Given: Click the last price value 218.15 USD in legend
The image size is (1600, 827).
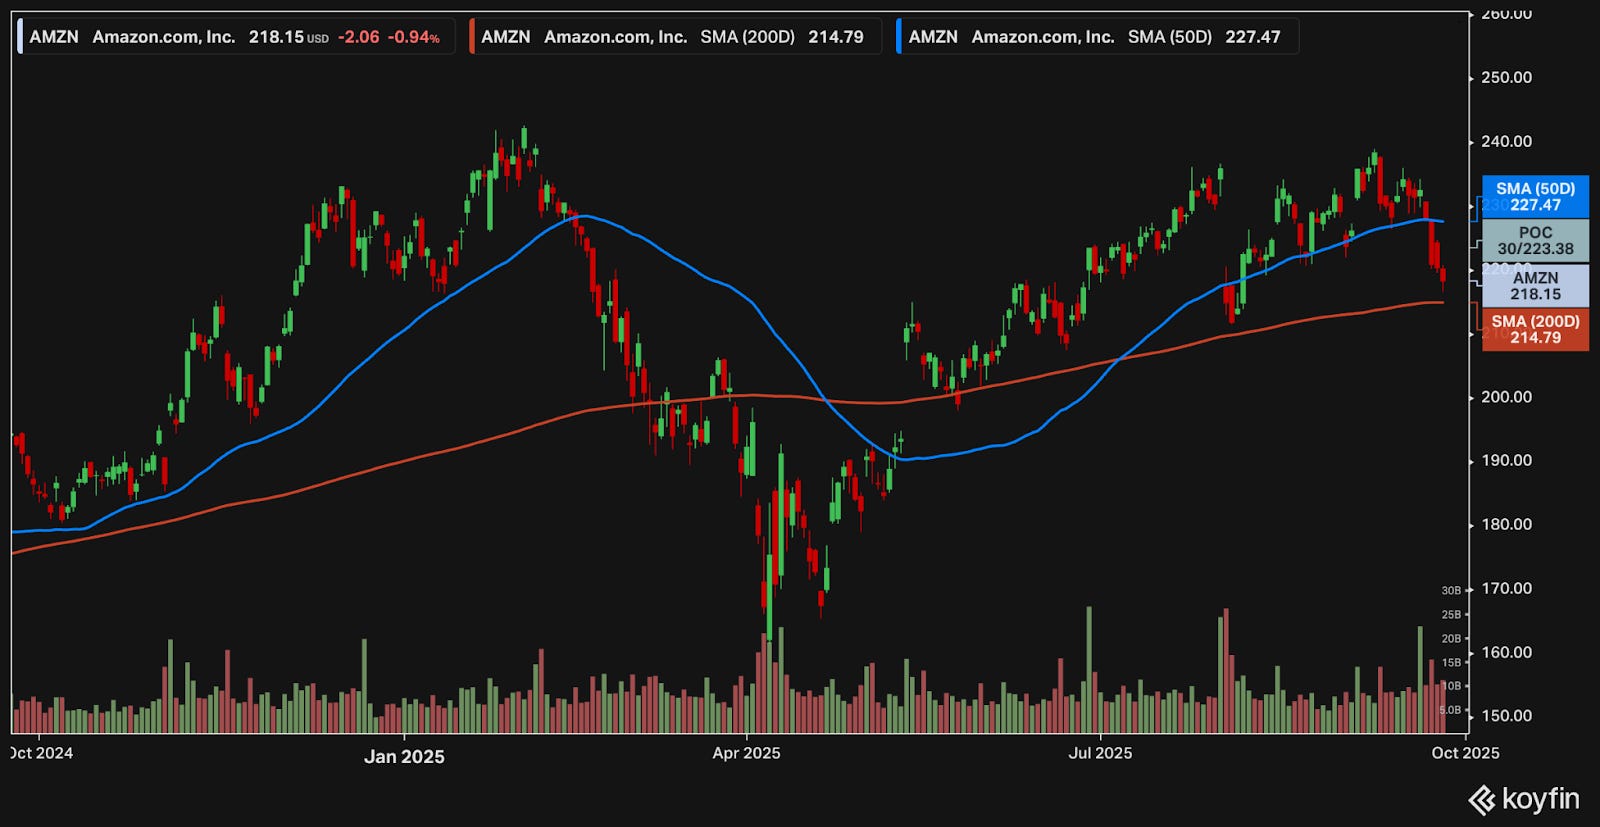Looking at the screenshot, I should [x=288, y=37].
